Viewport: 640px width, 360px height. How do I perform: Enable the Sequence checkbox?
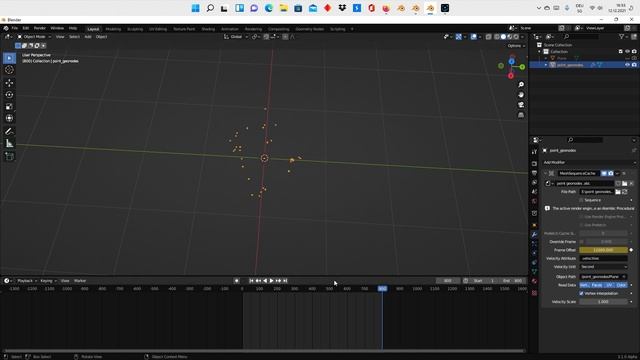[x=581, y=200]
